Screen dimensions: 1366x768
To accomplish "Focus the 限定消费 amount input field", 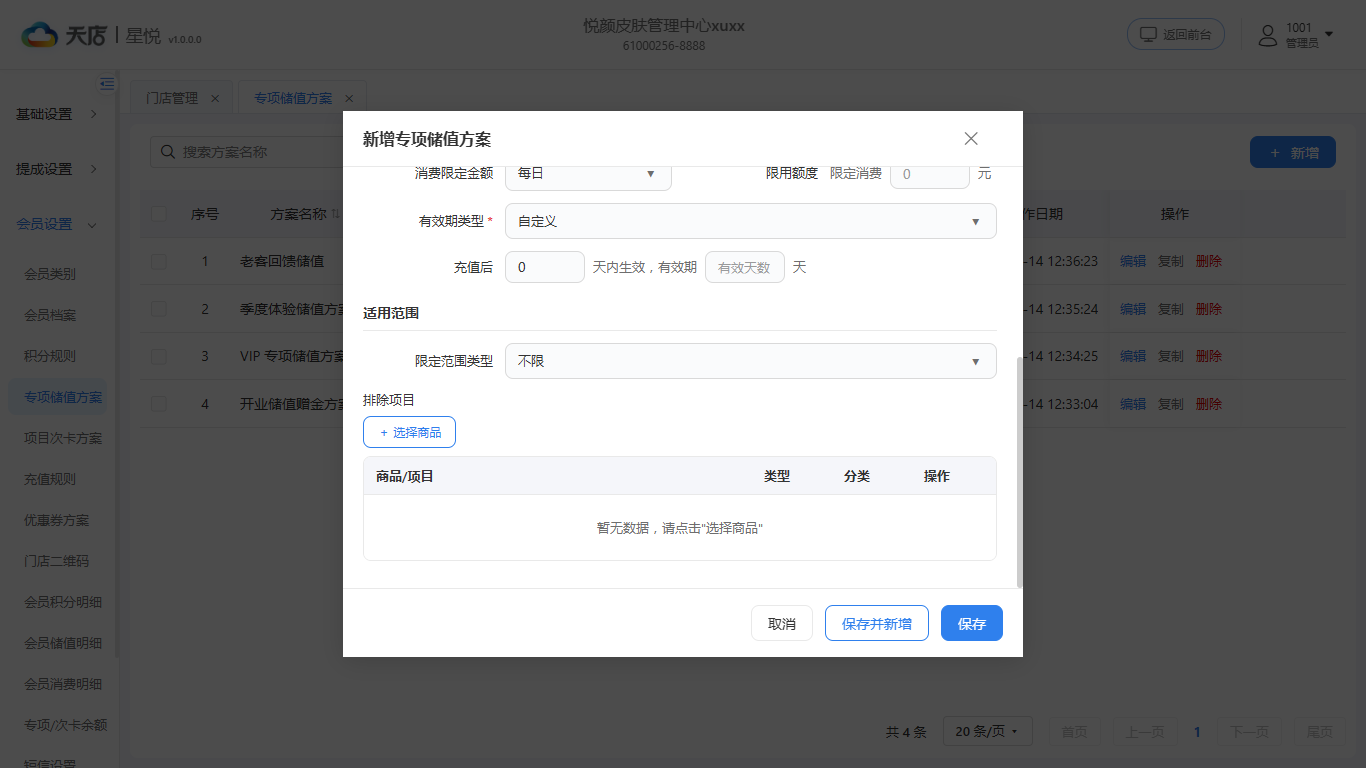I will pyautogui.click(x=930, y=174).
